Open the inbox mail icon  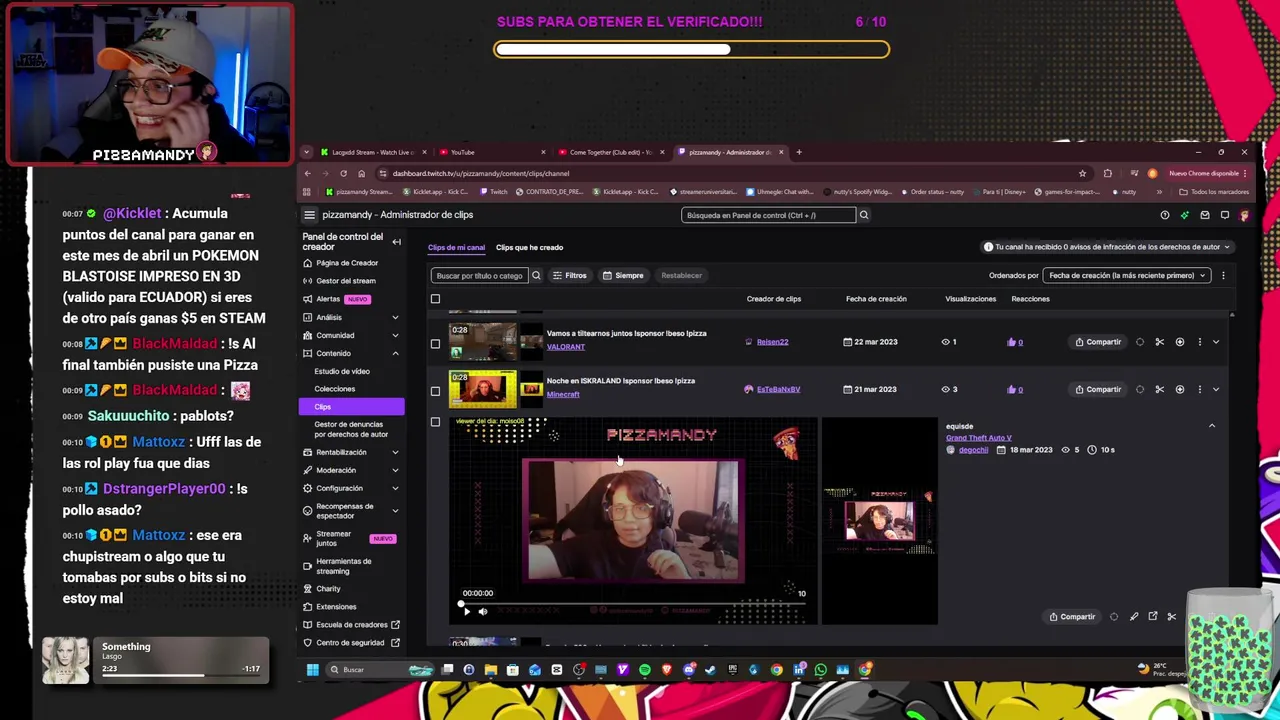(x=1204, y=215)
